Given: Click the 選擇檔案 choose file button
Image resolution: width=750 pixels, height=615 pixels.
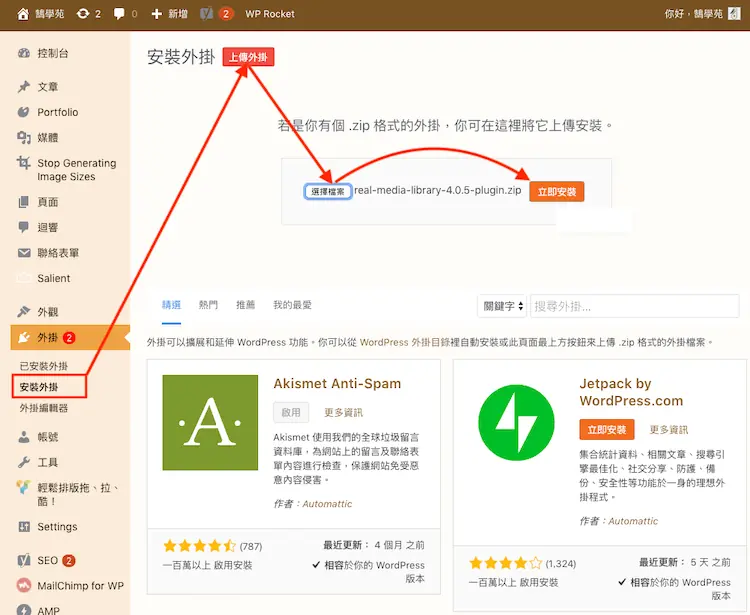Looking at the screenshot, I should coord(328,191).
